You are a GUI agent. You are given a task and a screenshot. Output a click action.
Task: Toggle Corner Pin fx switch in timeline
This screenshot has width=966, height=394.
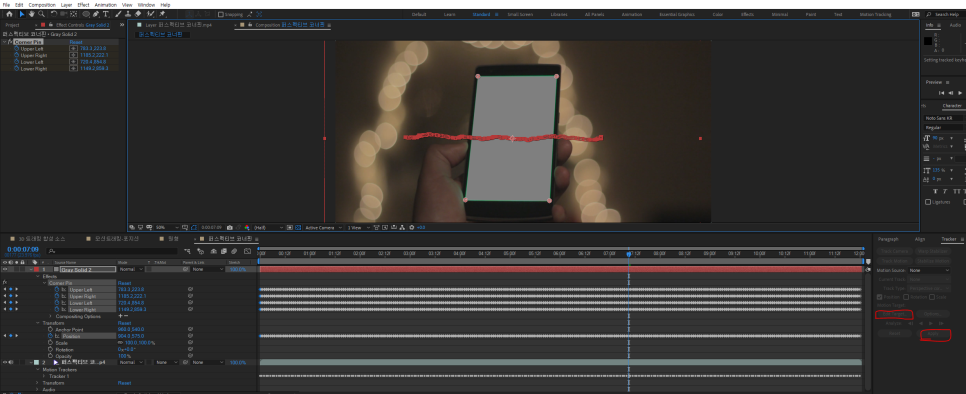[x=5, y=283]
